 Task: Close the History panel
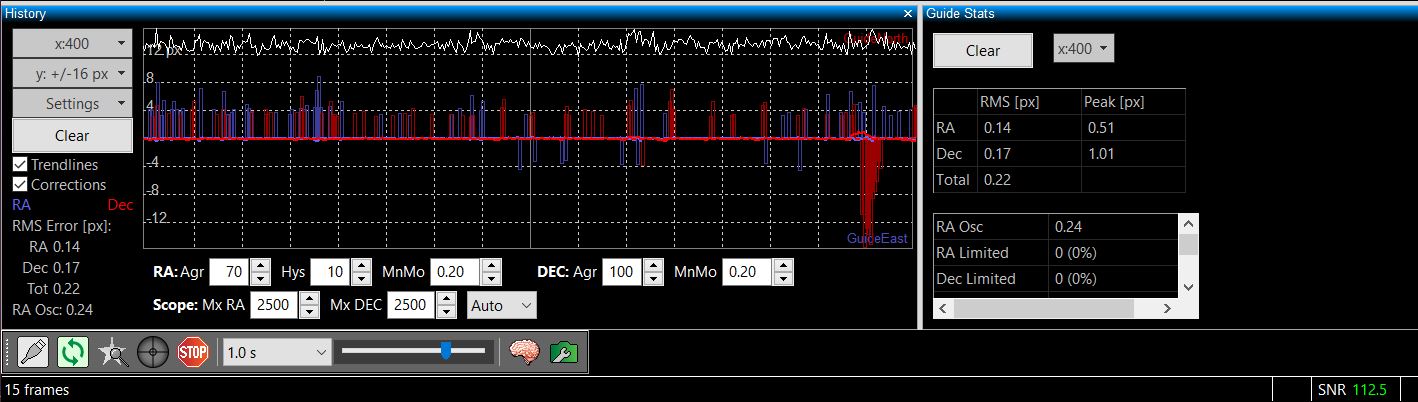click(x=907, y=13)
